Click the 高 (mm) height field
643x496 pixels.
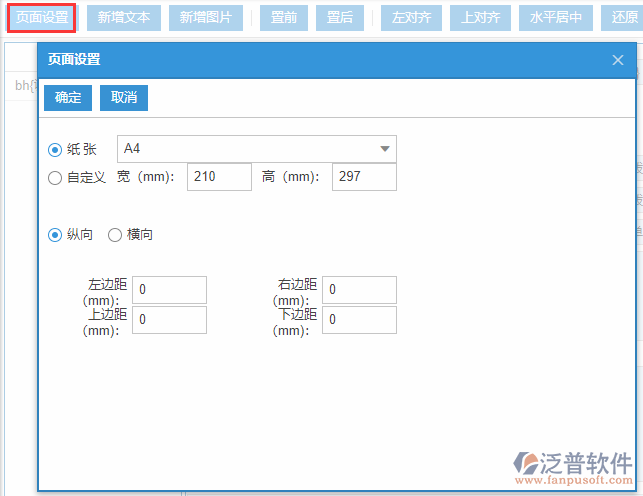(x=365, y=177)
